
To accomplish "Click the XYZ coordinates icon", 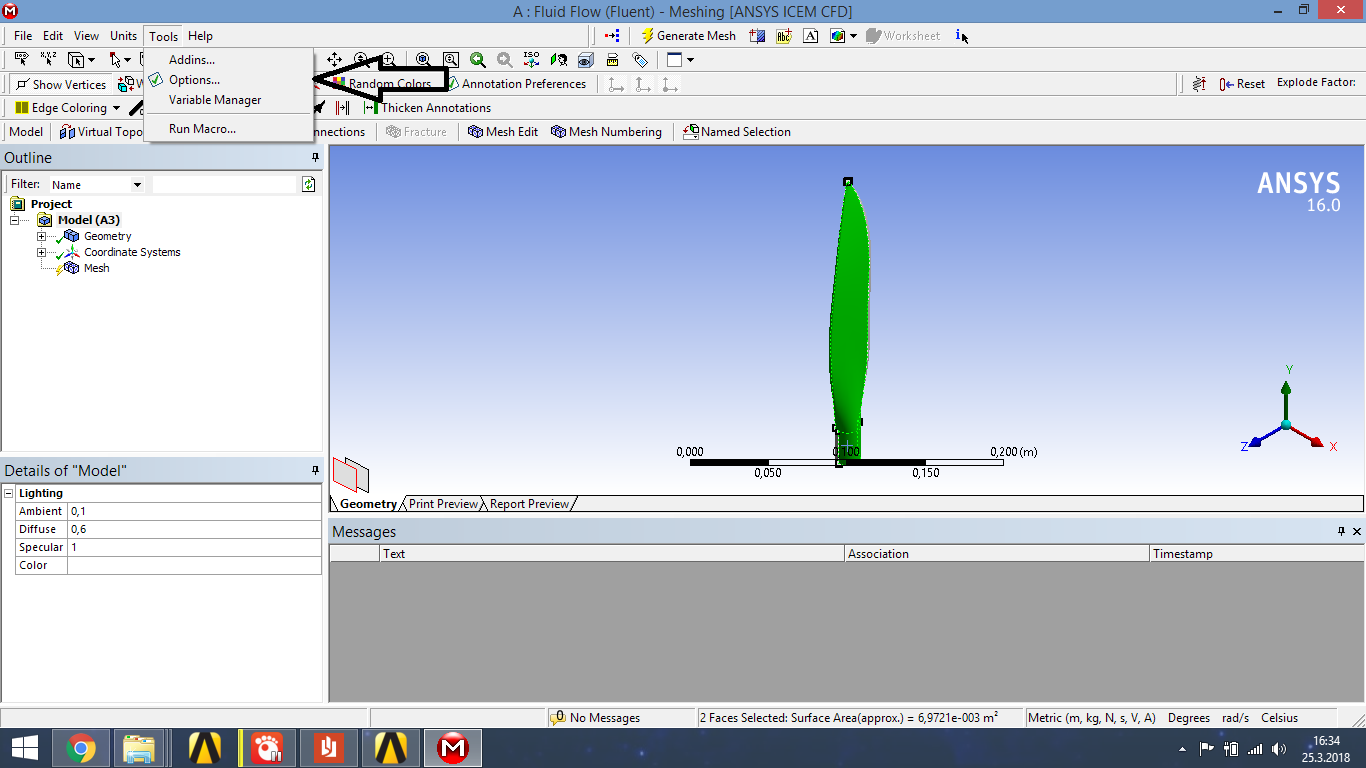I will point(48,60).
